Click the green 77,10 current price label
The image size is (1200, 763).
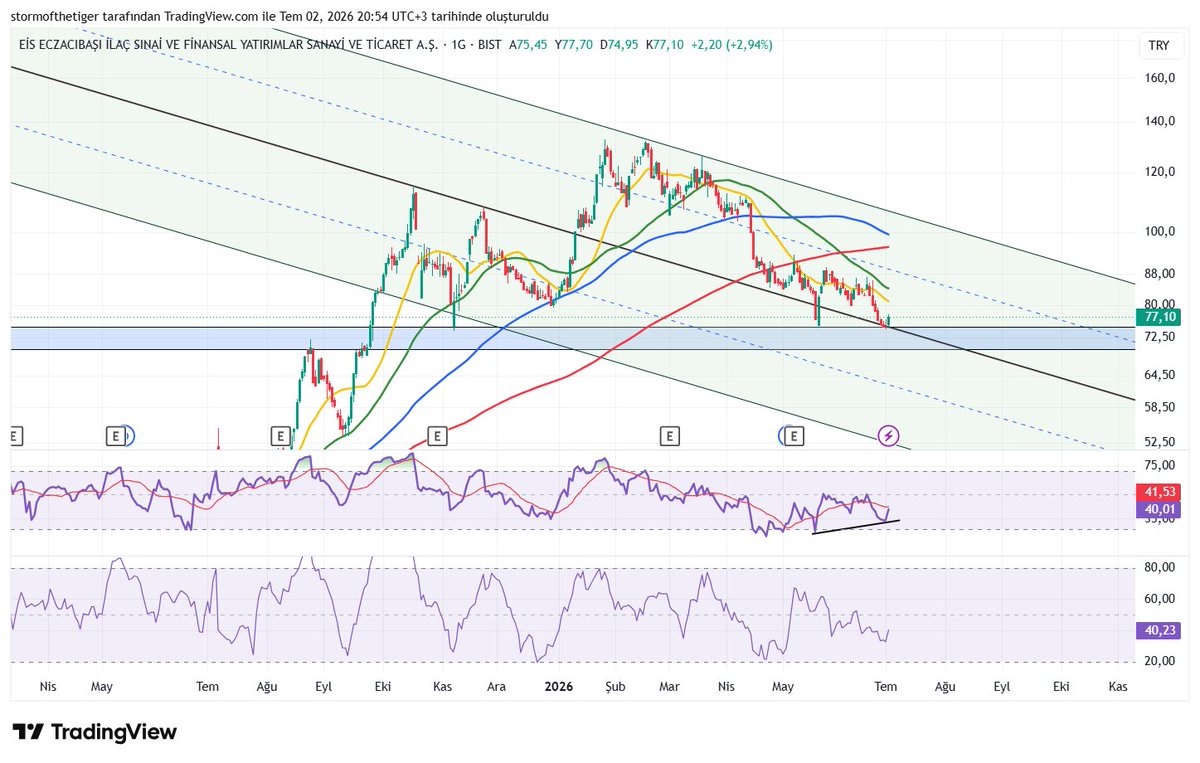coord(1158,317)
